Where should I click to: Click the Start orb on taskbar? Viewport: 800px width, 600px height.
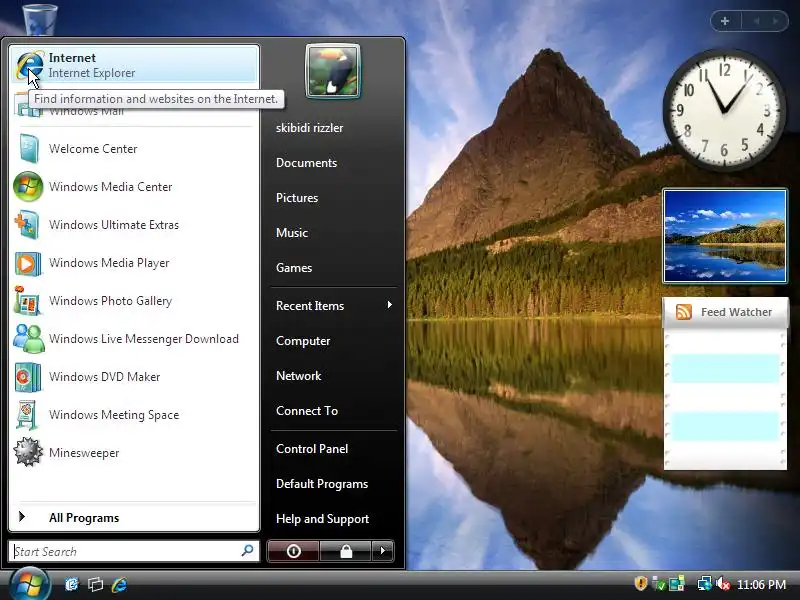click(x=29, y=584)
